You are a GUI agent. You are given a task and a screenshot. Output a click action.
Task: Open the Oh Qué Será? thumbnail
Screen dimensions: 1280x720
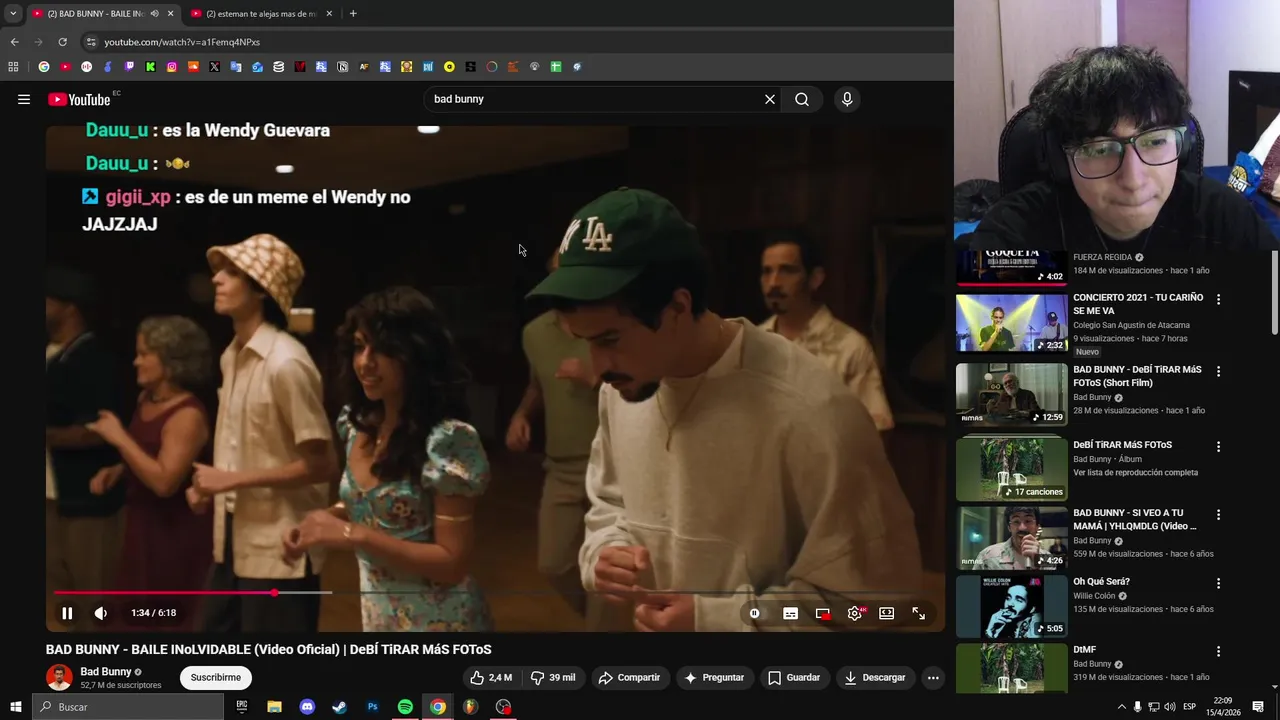pyautogui.click(x=1011, y=605)
